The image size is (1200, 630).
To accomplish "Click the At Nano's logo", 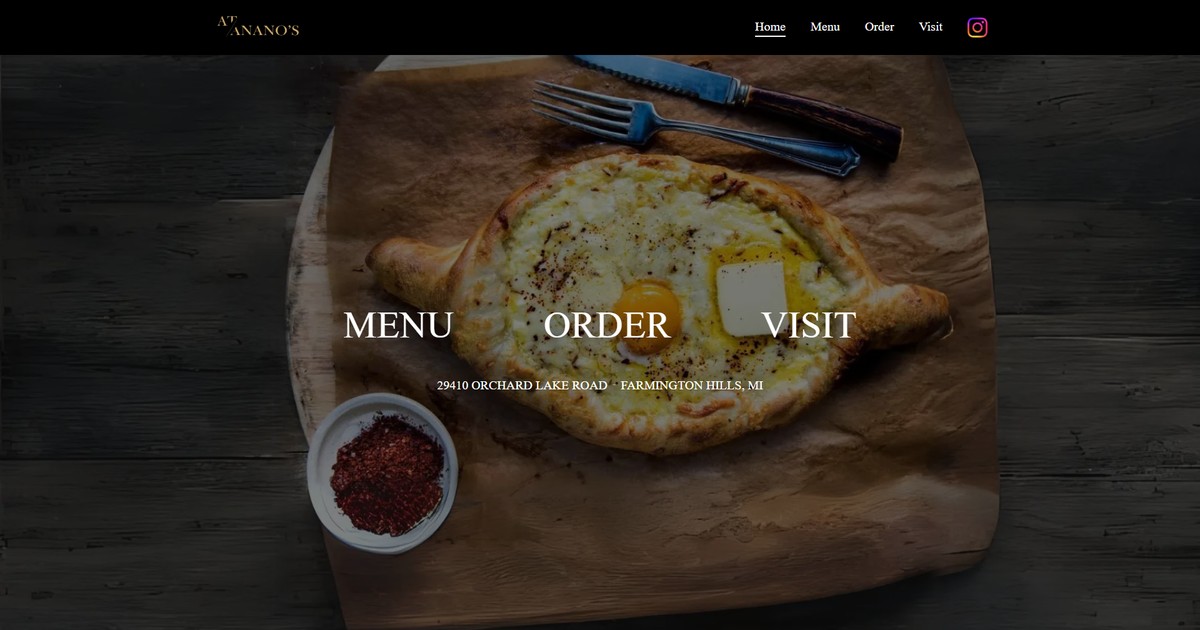I will [x=258, y=26].
